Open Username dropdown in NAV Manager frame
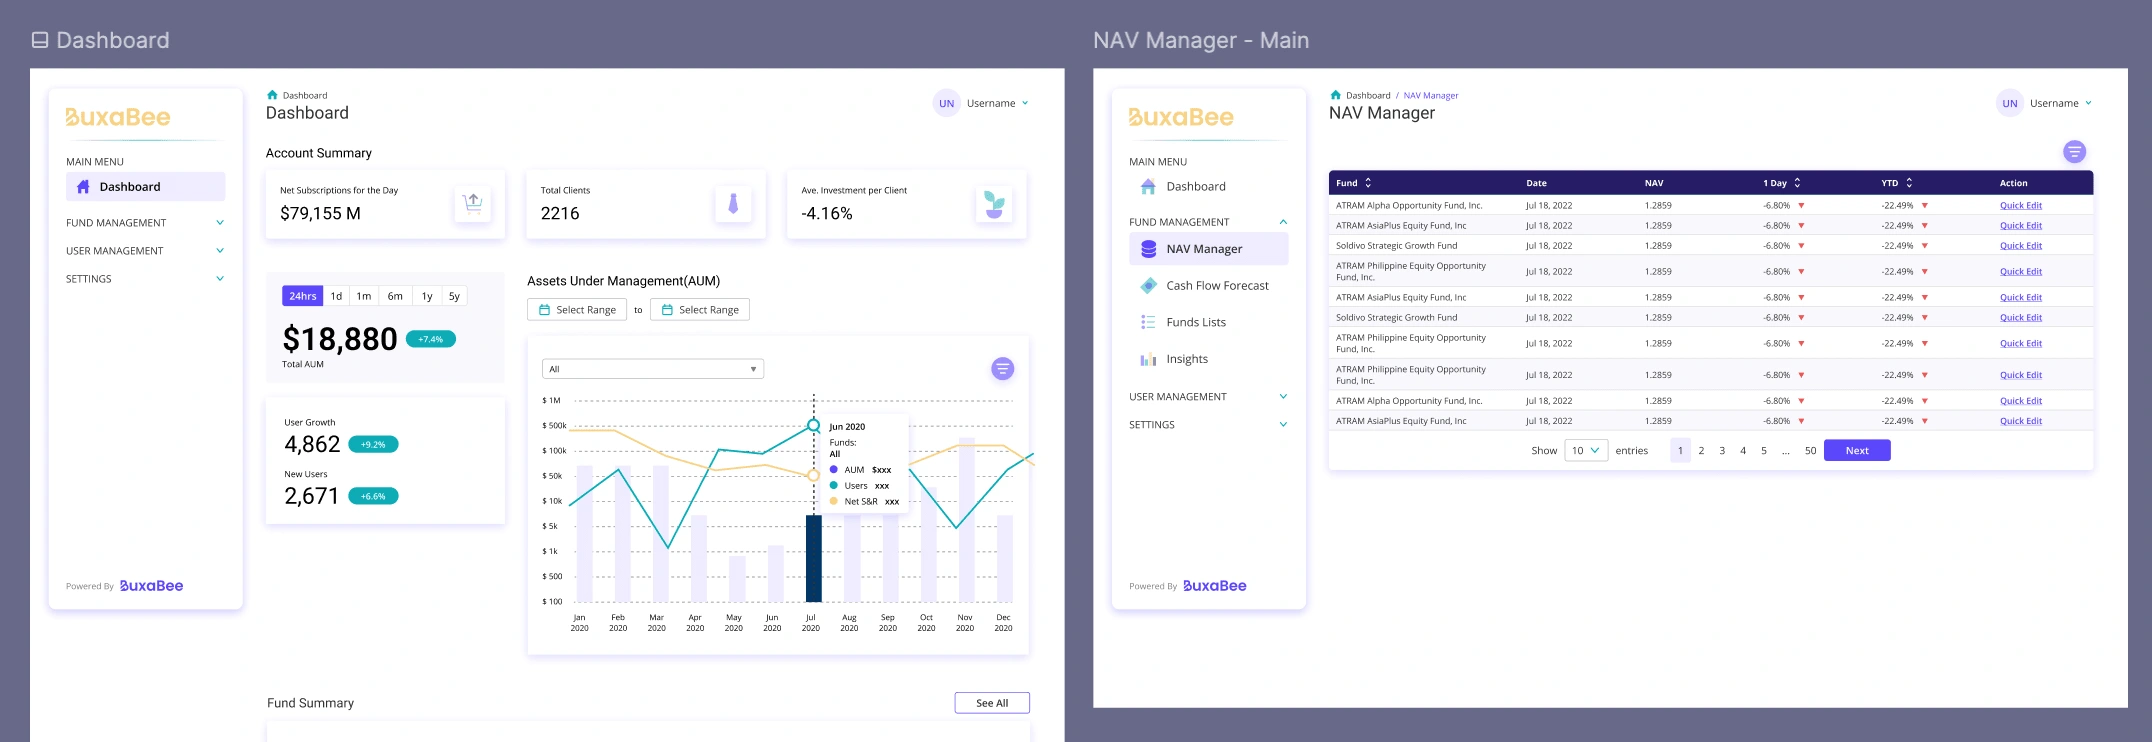2152x742 pixels. [2060, 103]
